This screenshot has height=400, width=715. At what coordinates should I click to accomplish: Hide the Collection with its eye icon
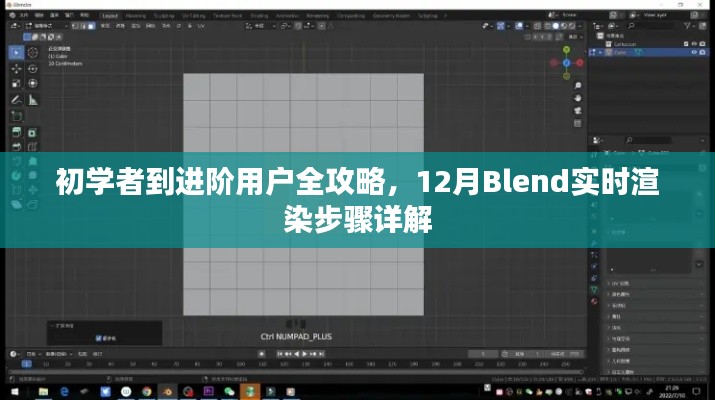[x=694, y=44]
